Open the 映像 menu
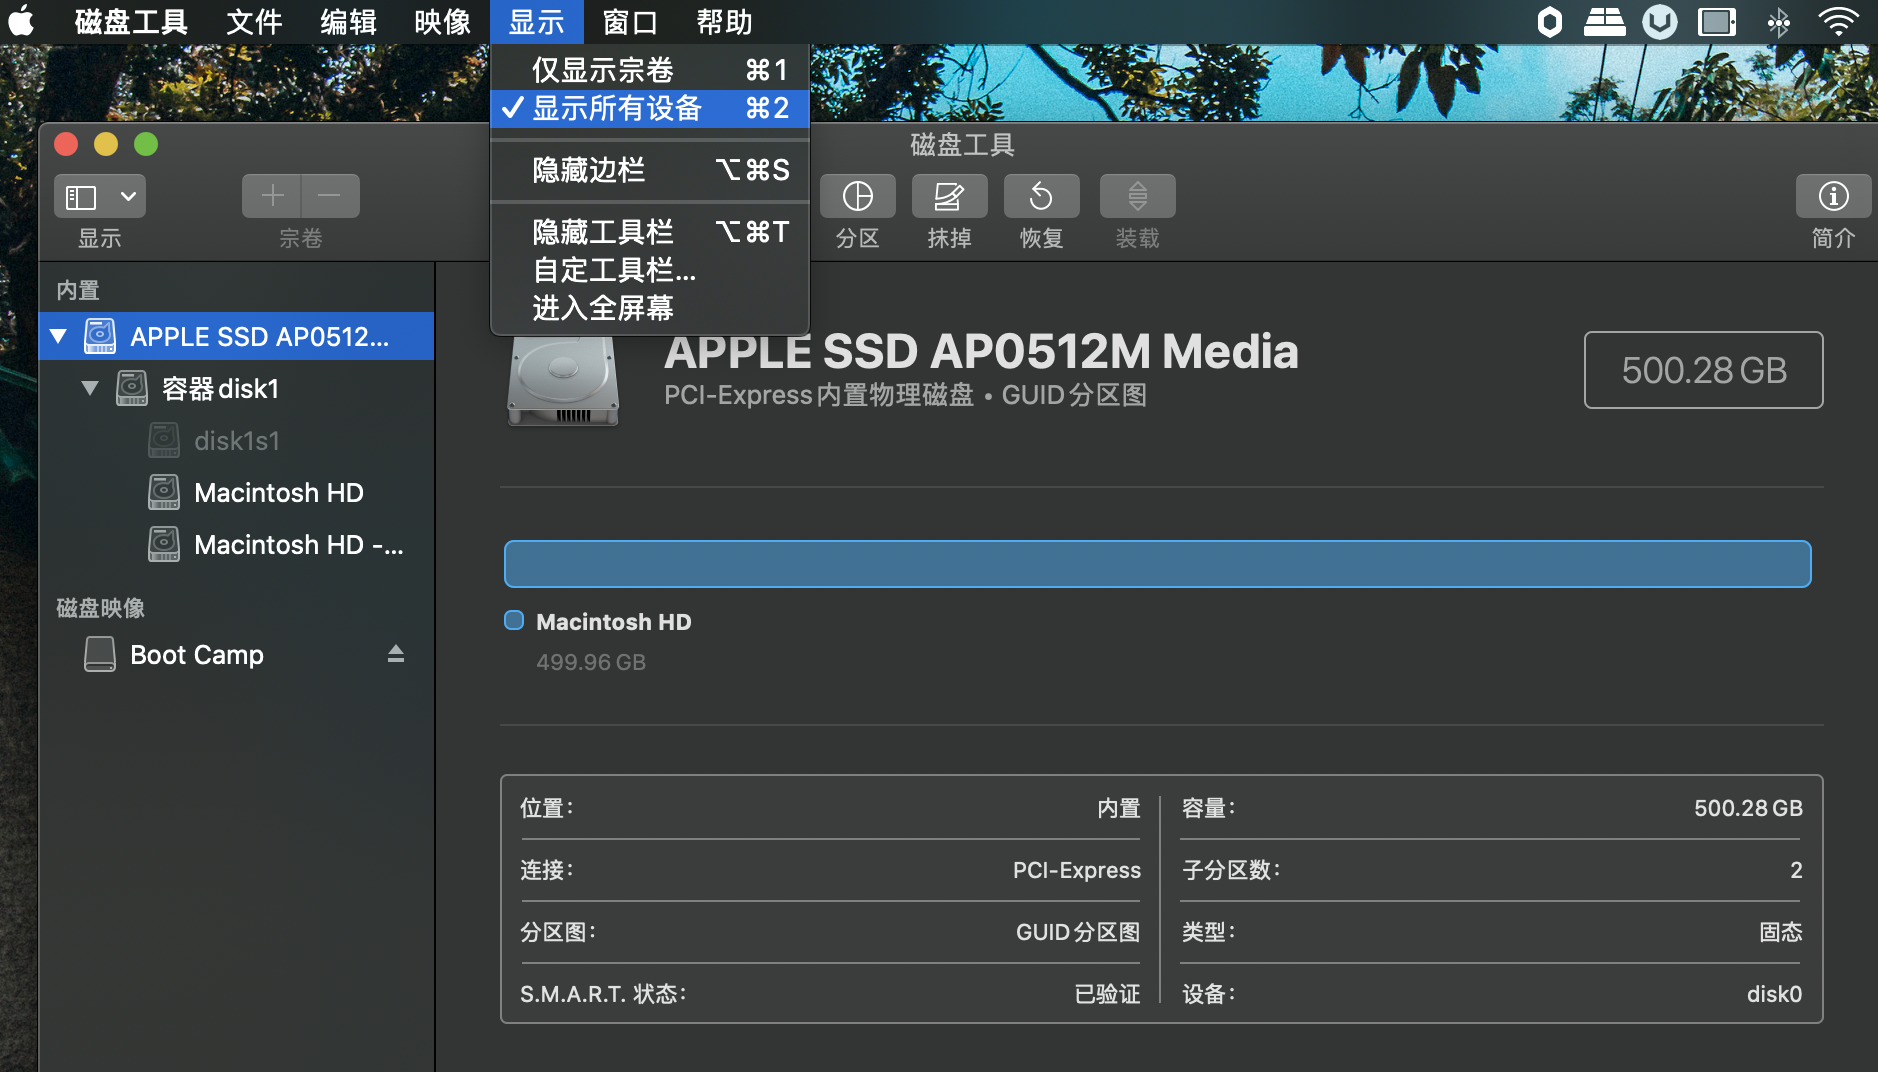The height and width of the screenshot is (1072, 1878). click(x=442, y=21)
